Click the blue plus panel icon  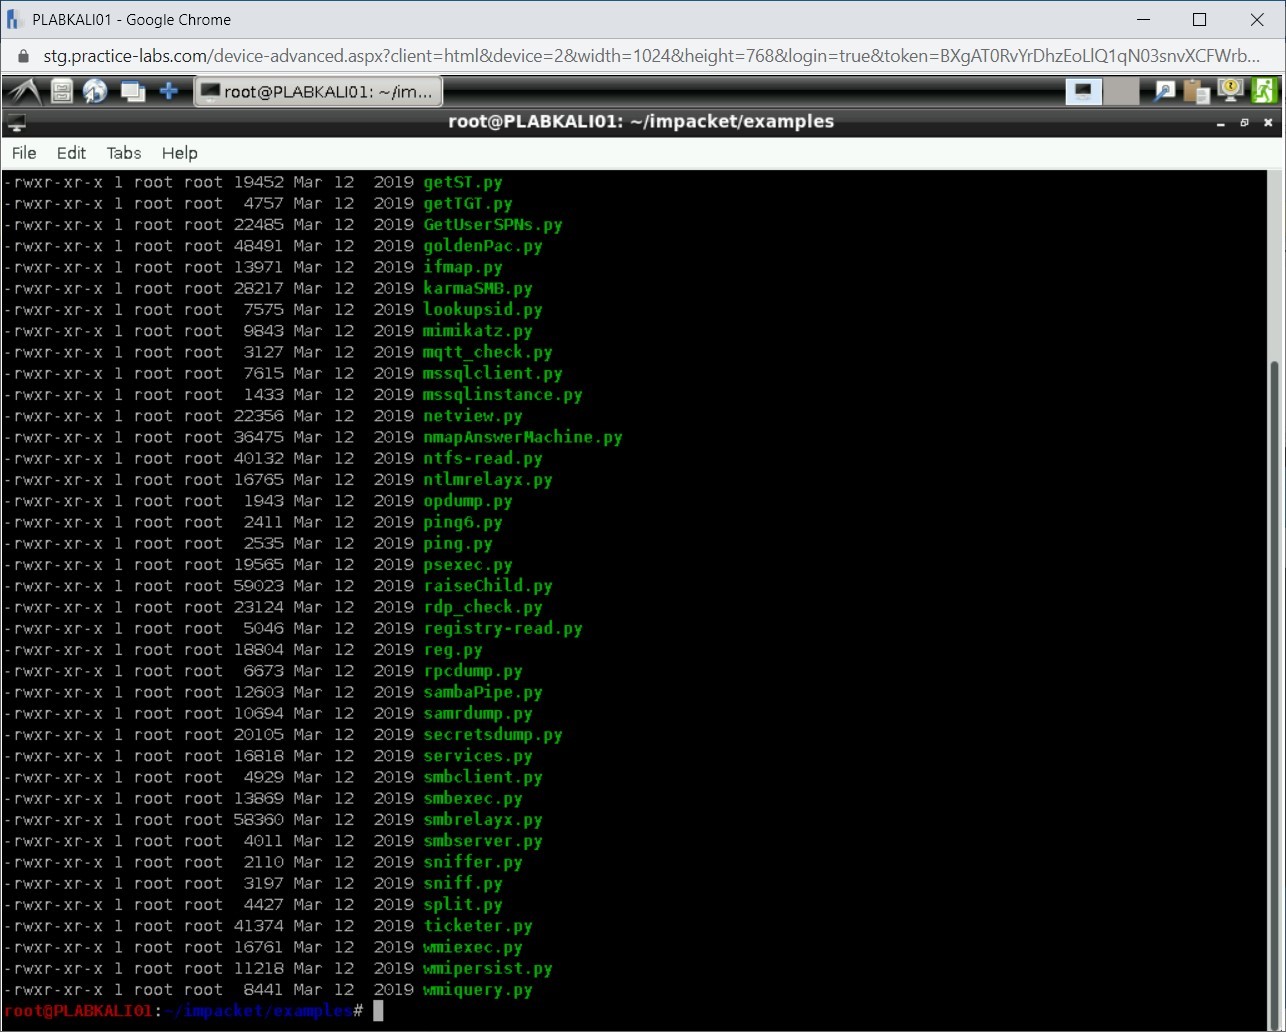click(x=169, y=92)
